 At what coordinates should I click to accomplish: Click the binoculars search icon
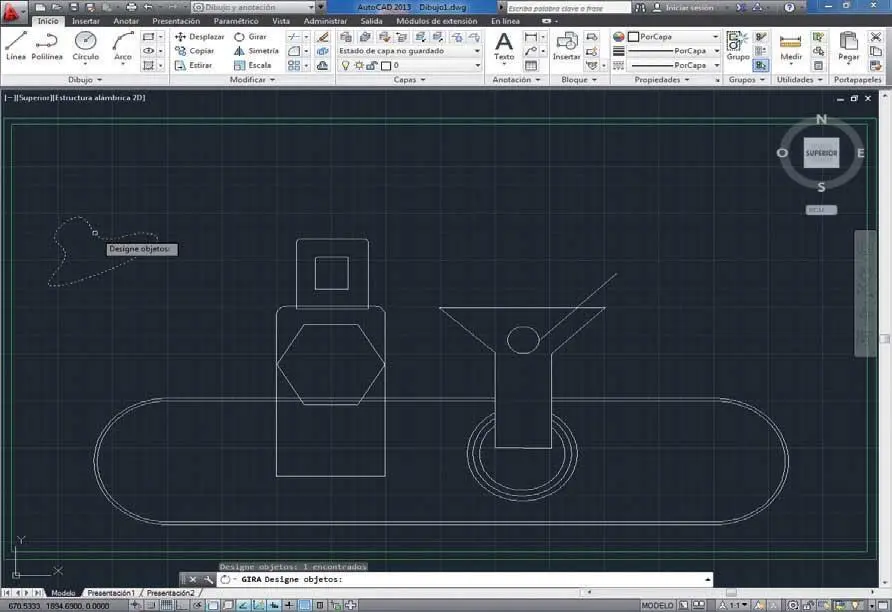click(x=641, y=7)
